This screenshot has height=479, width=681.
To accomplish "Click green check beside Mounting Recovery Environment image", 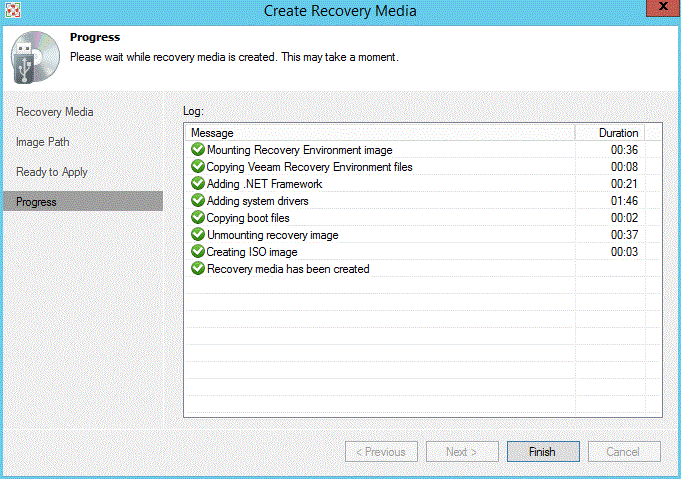I will tap(197, 150).
